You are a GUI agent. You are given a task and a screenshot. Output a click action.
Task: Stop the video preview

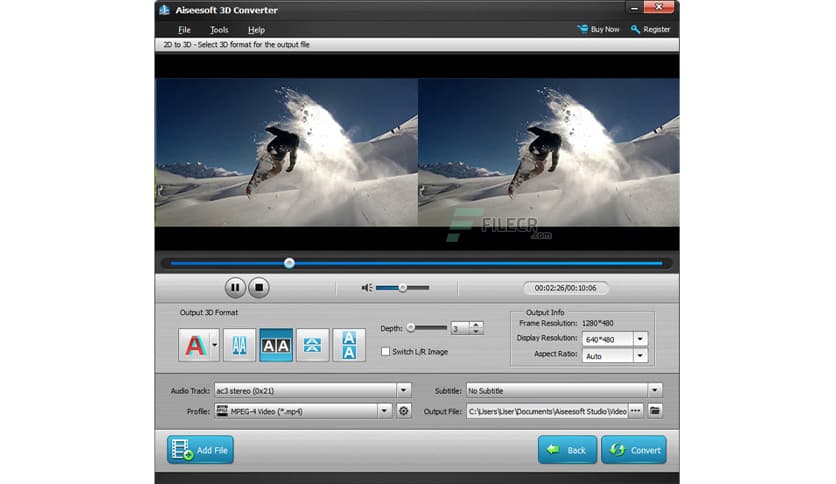pyautogui.click(x=259, y=288)
